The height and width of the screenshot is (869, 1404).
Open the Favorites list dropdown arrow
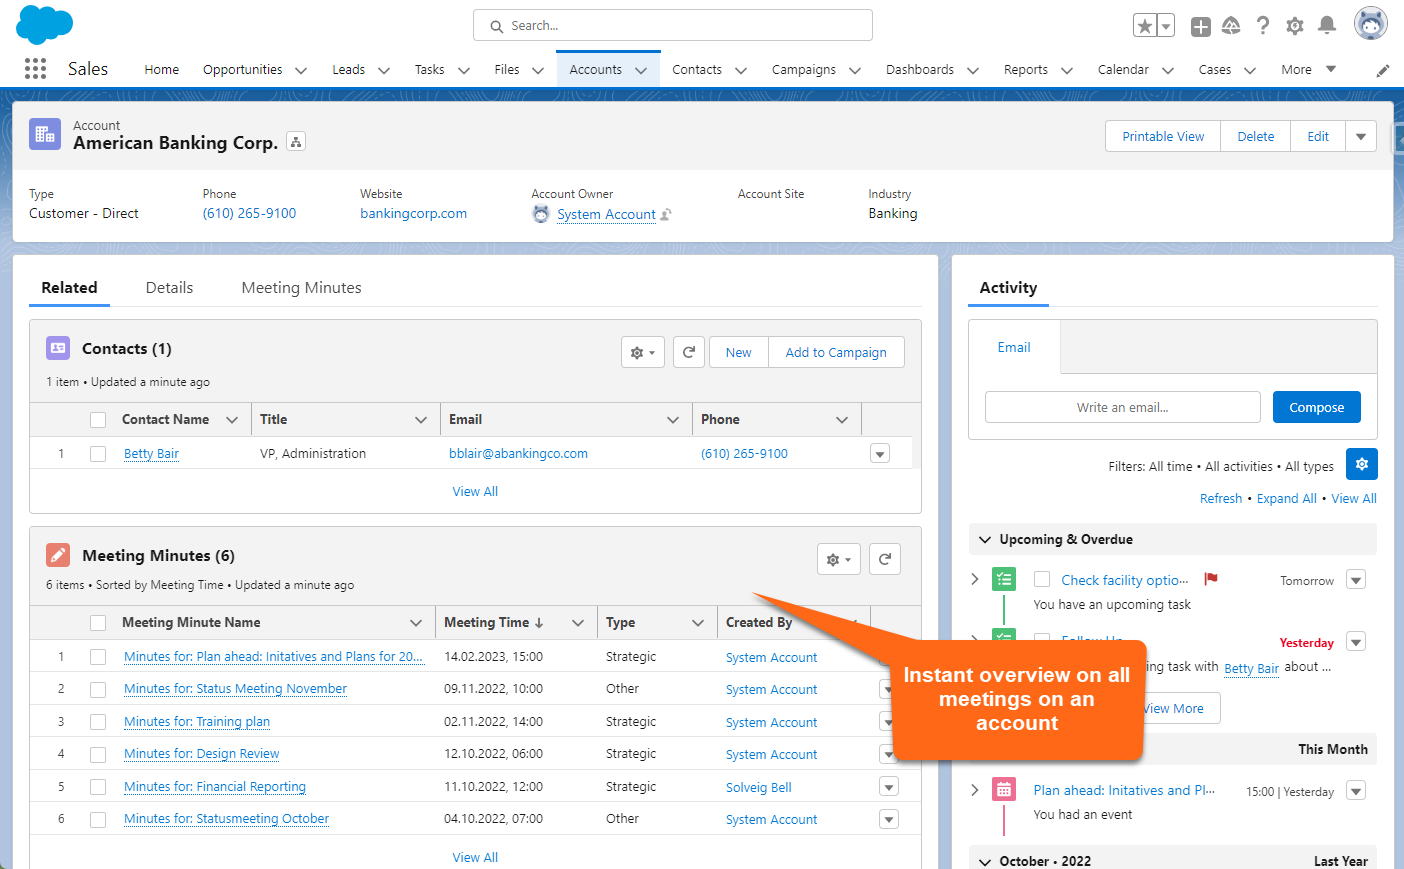[x=1166, y=26]
